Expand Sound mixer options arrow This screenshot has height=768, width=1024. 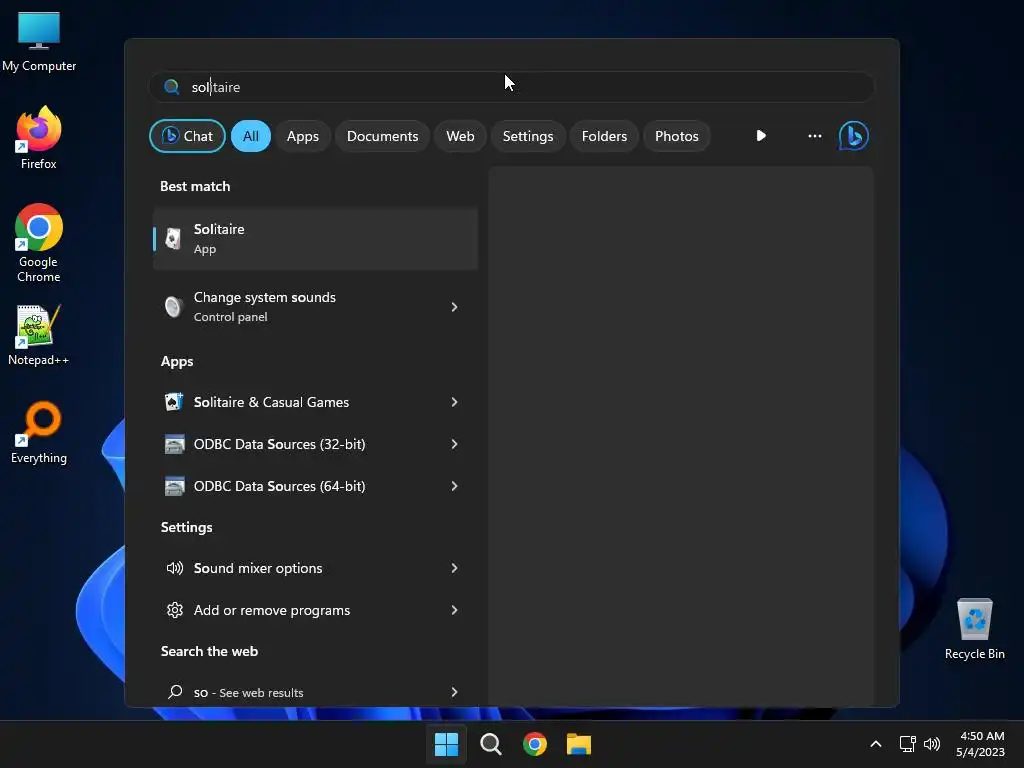point(455,568)
